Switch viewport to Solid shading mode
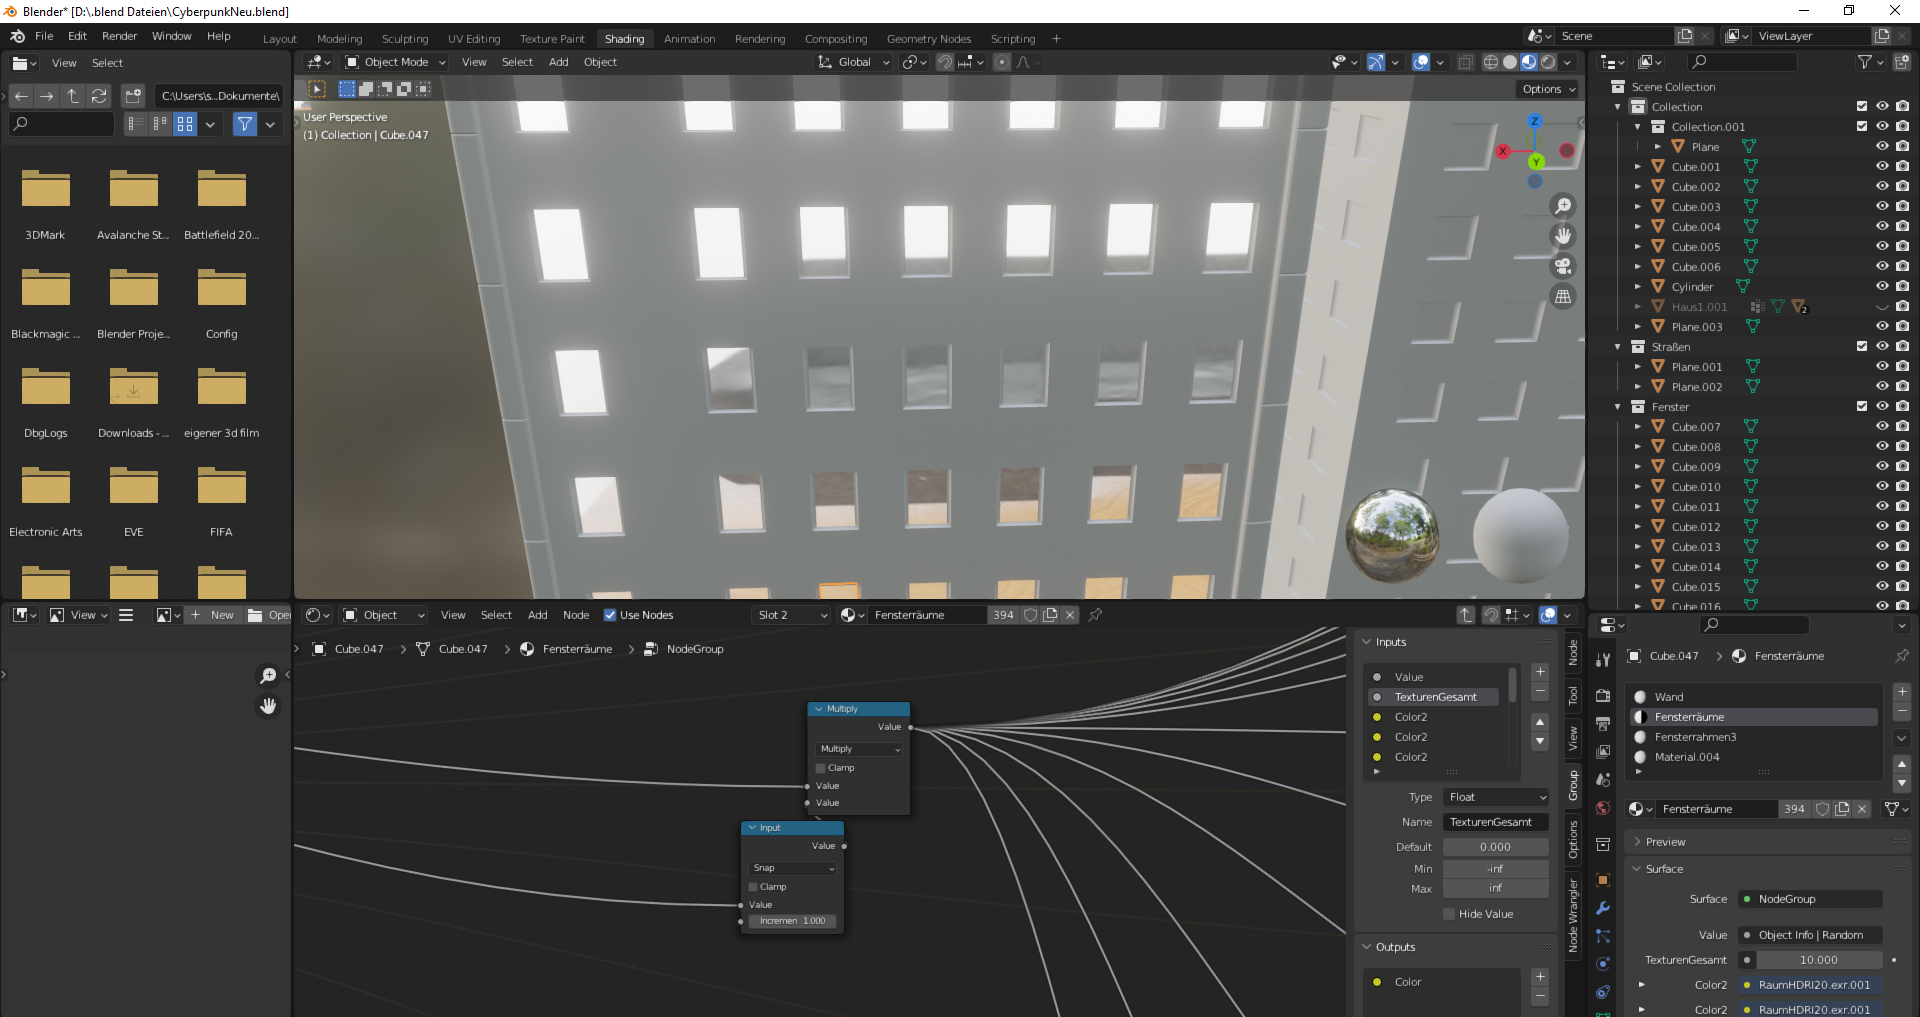This screenshot has width=1920, height=1017. pyautogui.click(x=1508, y=61)
